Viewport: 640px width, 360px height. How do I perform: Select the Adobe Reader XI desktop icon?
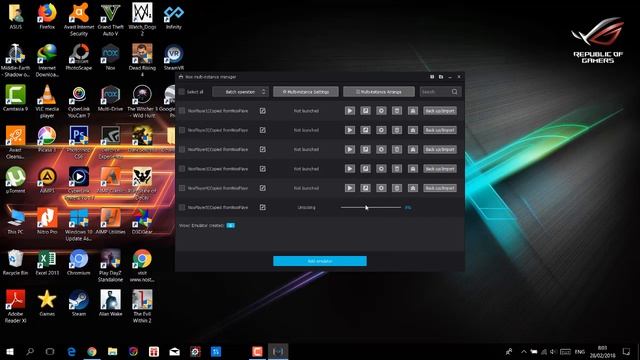pos(16,307)
